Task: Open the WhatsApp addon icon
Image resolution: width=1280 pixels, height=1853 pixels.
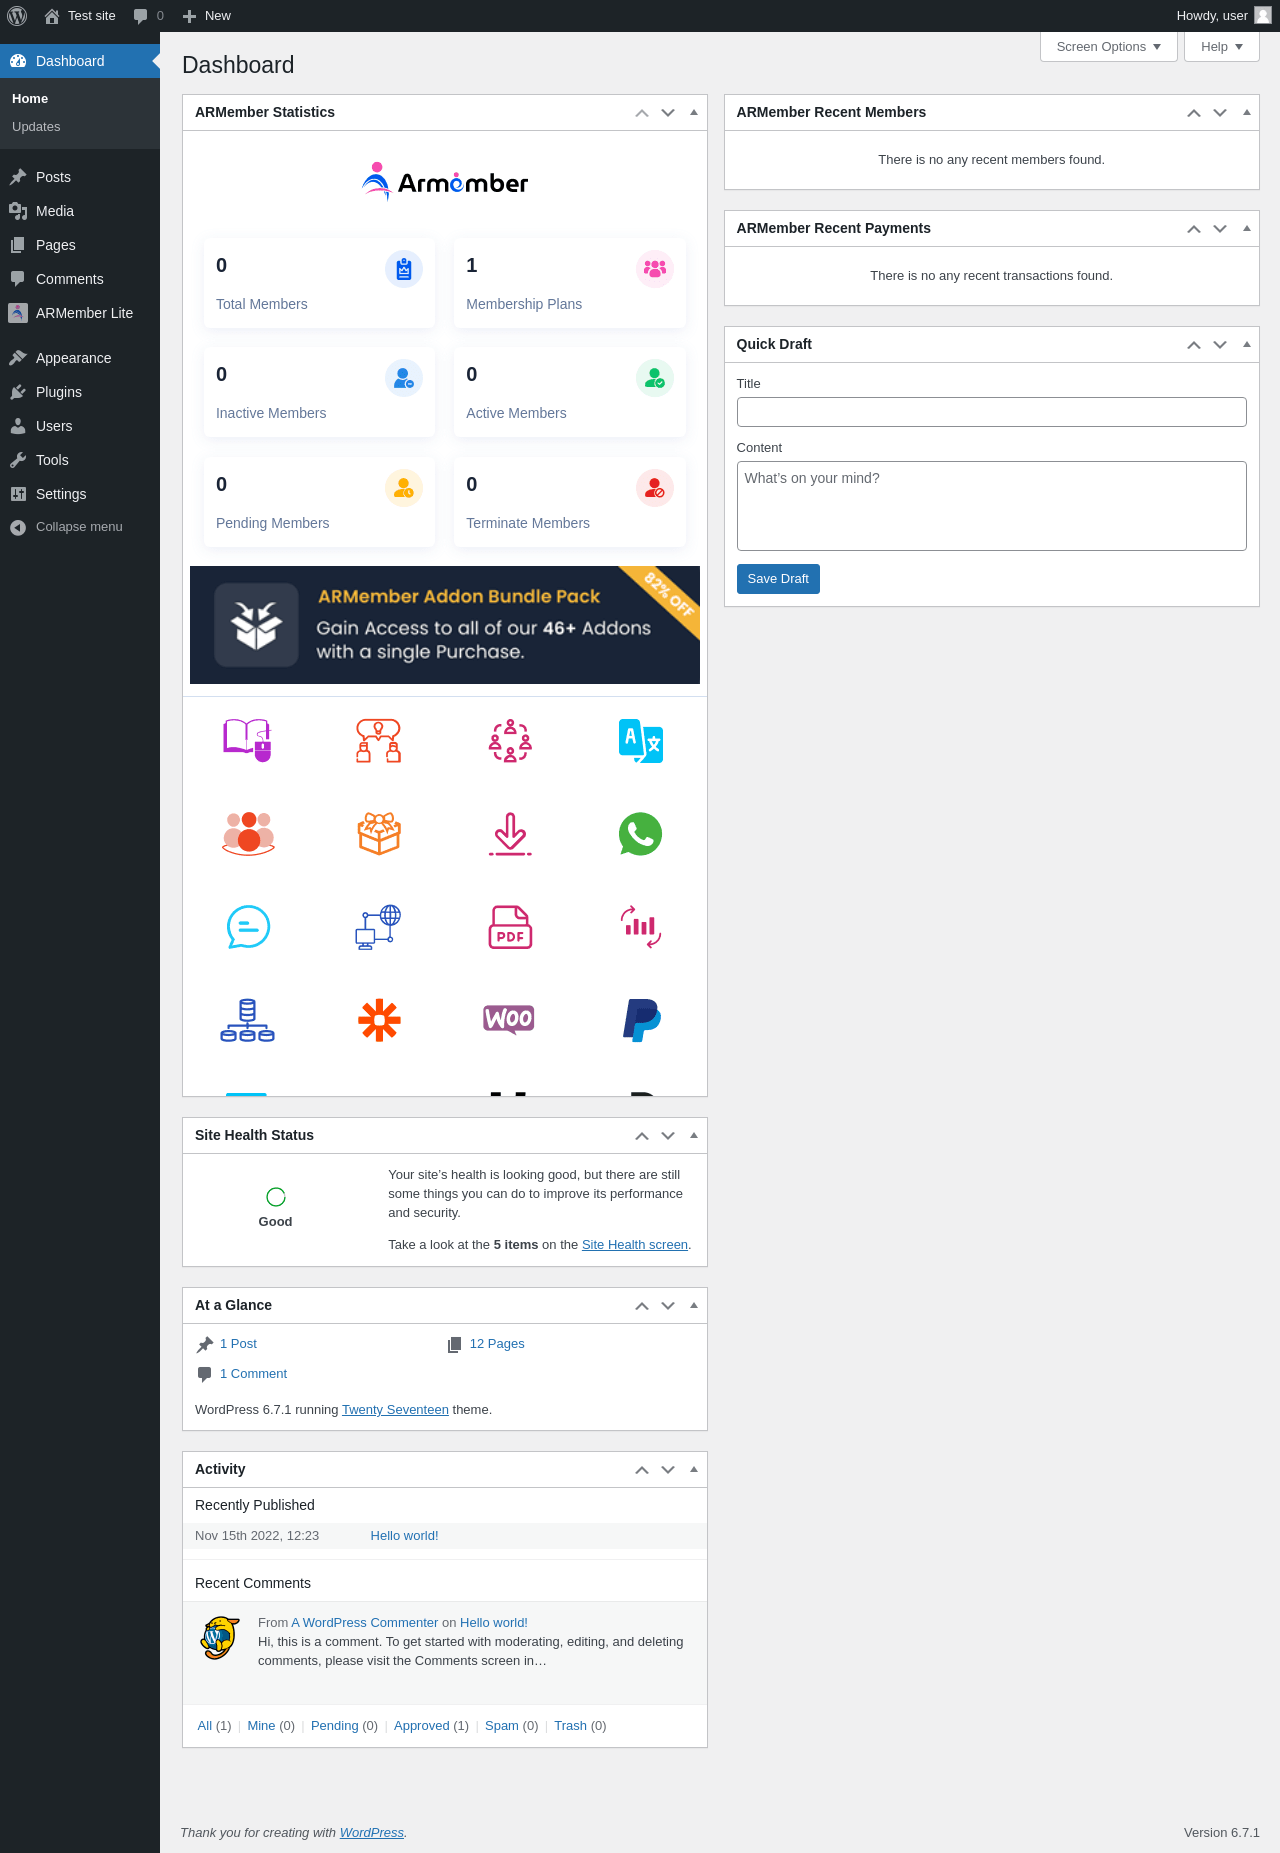Action: [641, 834]
